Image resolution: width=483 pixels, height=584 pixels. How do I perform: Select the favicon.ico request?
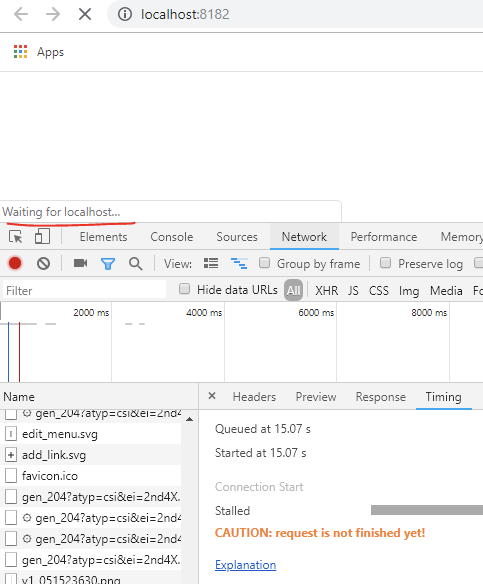[90, 476]
